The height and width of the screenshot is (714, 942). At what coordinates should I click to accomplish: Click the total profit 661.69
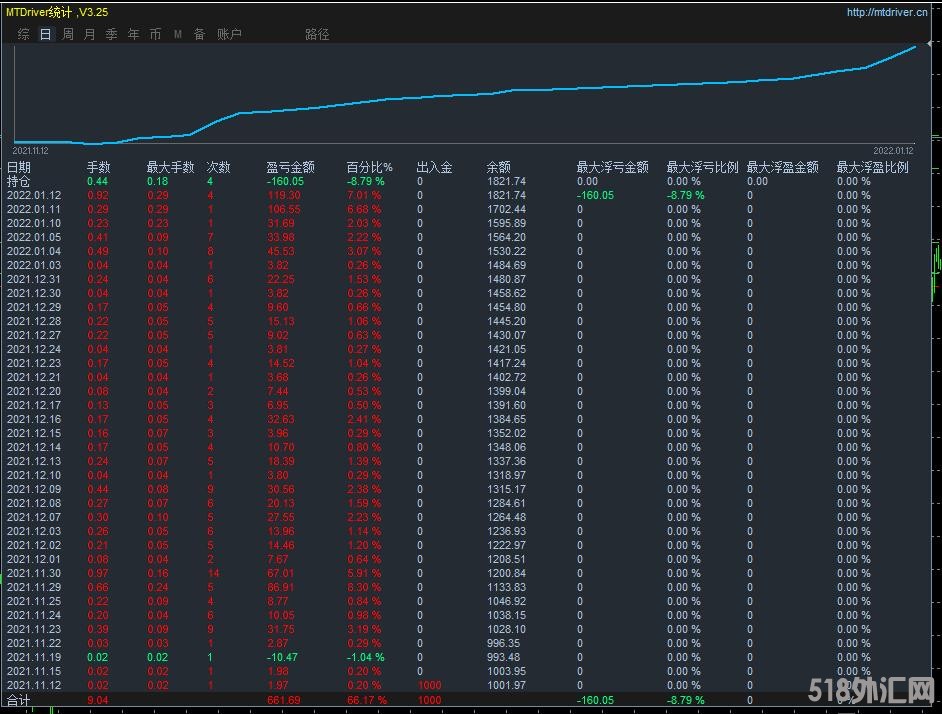pos(284,700)
